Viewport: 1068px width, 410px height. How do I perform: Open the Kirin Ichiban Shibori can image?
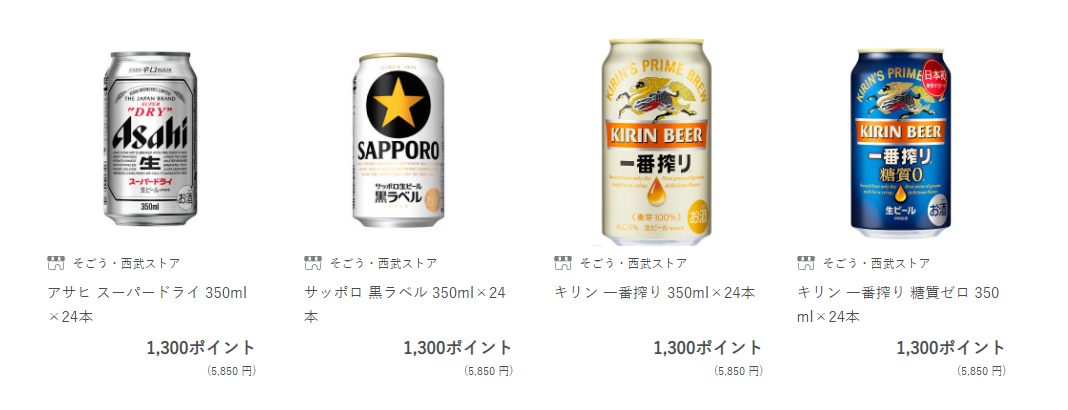[656, 142]
